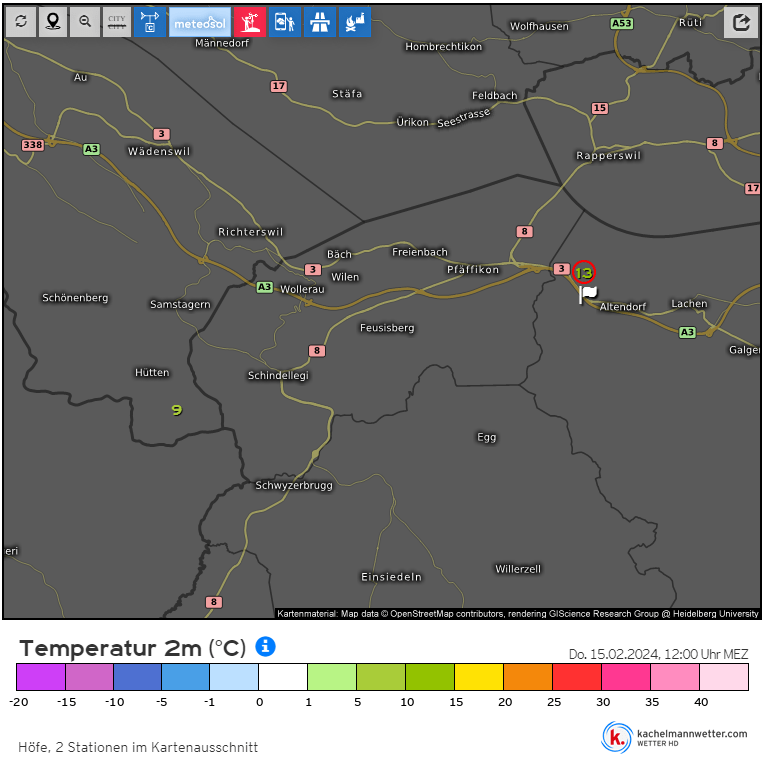Click the purple -20 to -15 legend swatch
The width and height of the screenshot is (763, 759).
[41, 677]
